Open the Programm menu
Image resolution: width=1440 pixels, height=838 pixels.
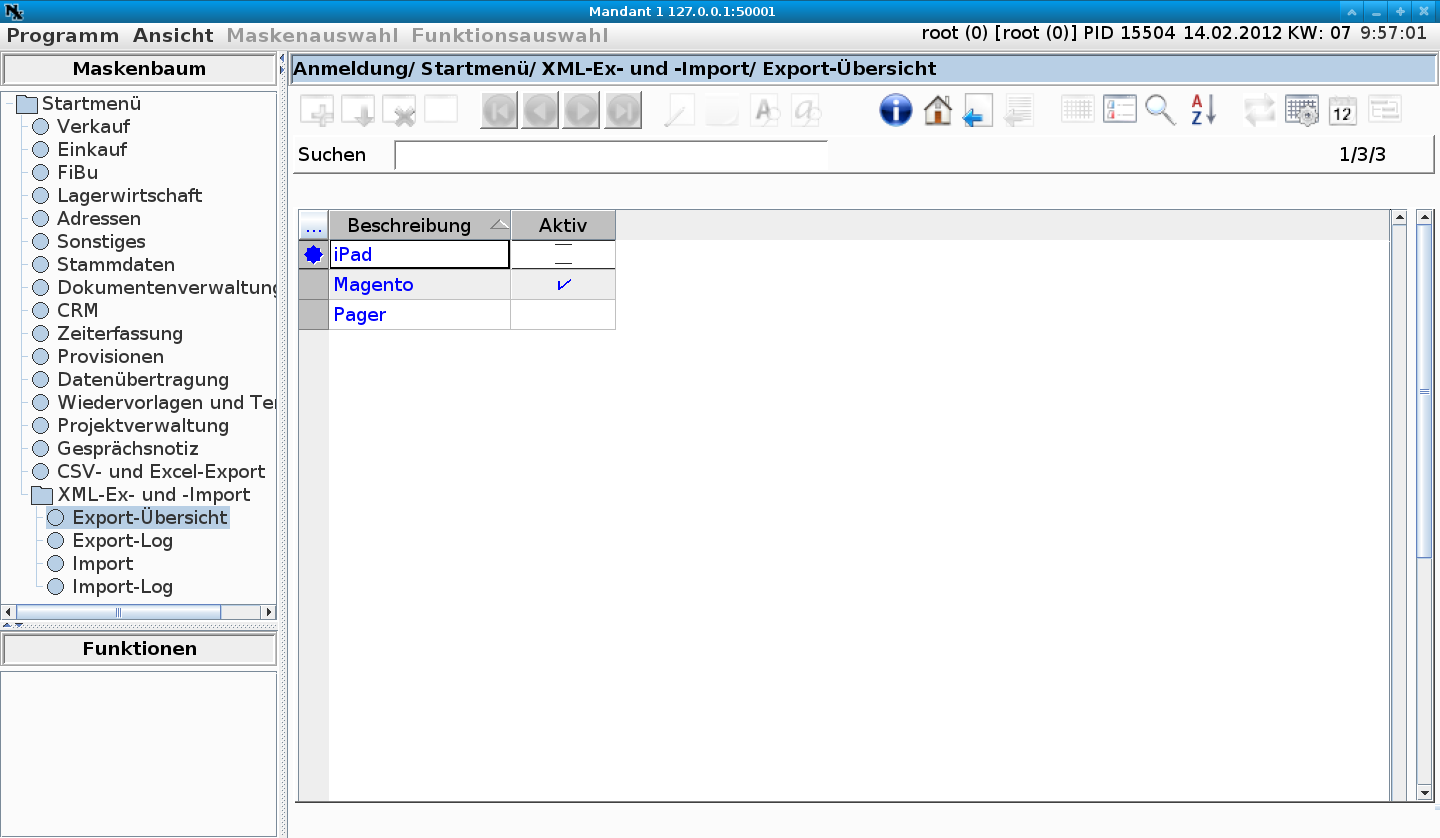[x=63, y=35]
